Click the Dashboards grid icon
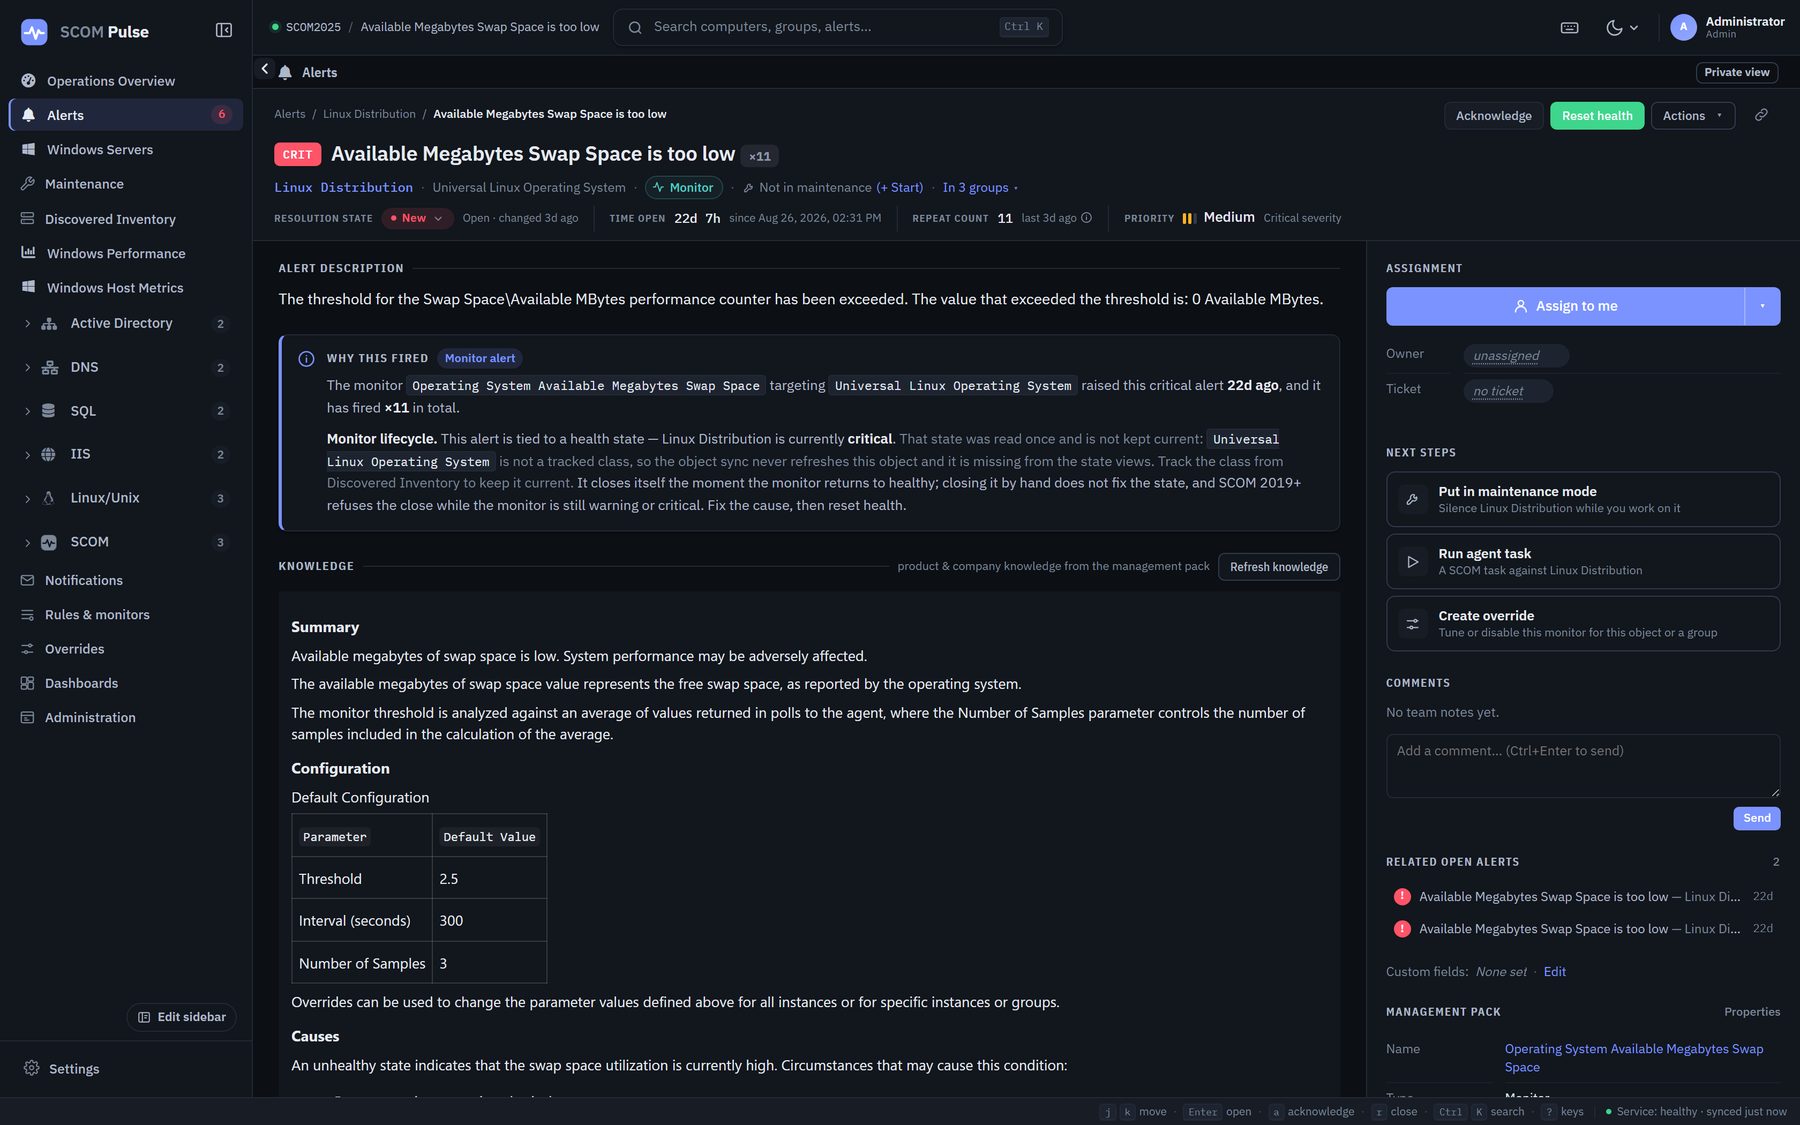Image resolution: width=1800 pixels, height=1125 pixels. click(x=28, y=683)
